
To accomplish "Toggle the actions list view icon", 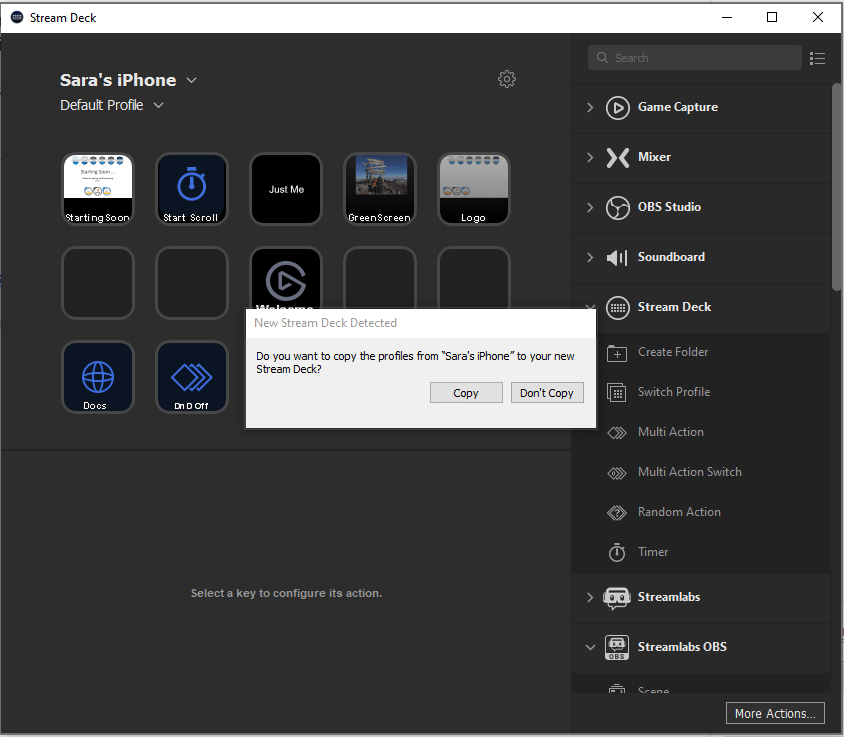I will point(818,58).
